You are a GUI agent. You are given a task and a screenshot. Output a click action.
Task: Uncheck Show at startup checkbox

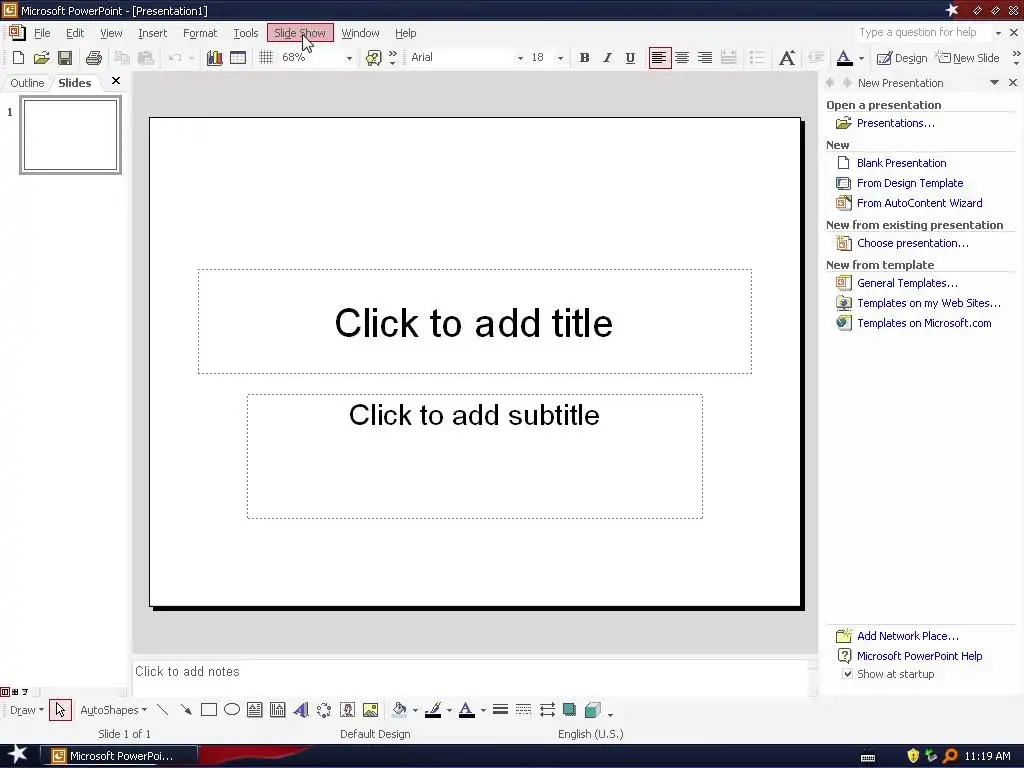tap(847, 674)
